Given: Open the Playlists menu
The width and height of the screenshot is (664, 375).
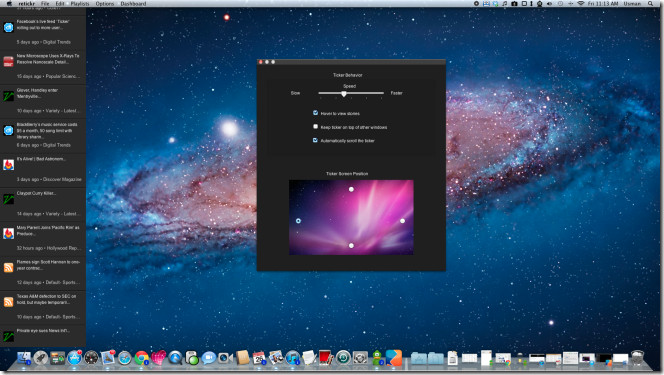Looking at the screenshot, I should [80, 3].
